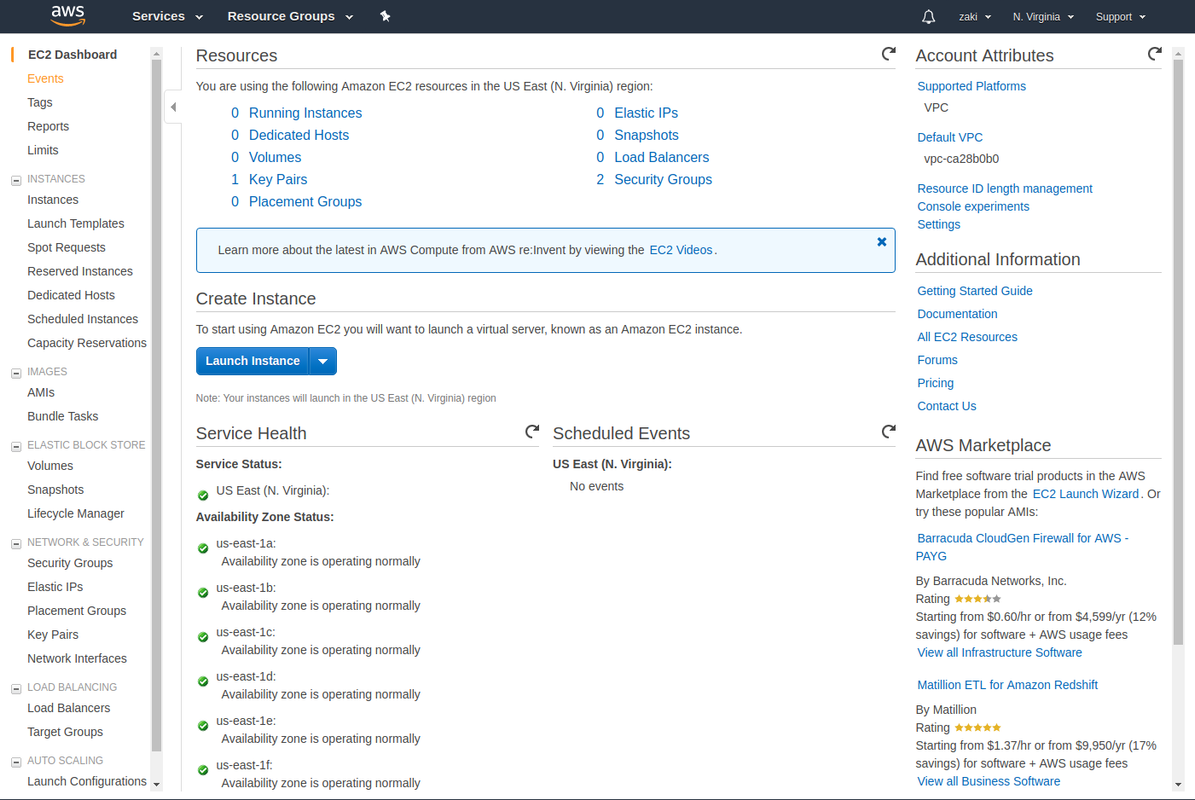
Task: Open the N. Virginia region selector
Action: (x=1043, y=17)
